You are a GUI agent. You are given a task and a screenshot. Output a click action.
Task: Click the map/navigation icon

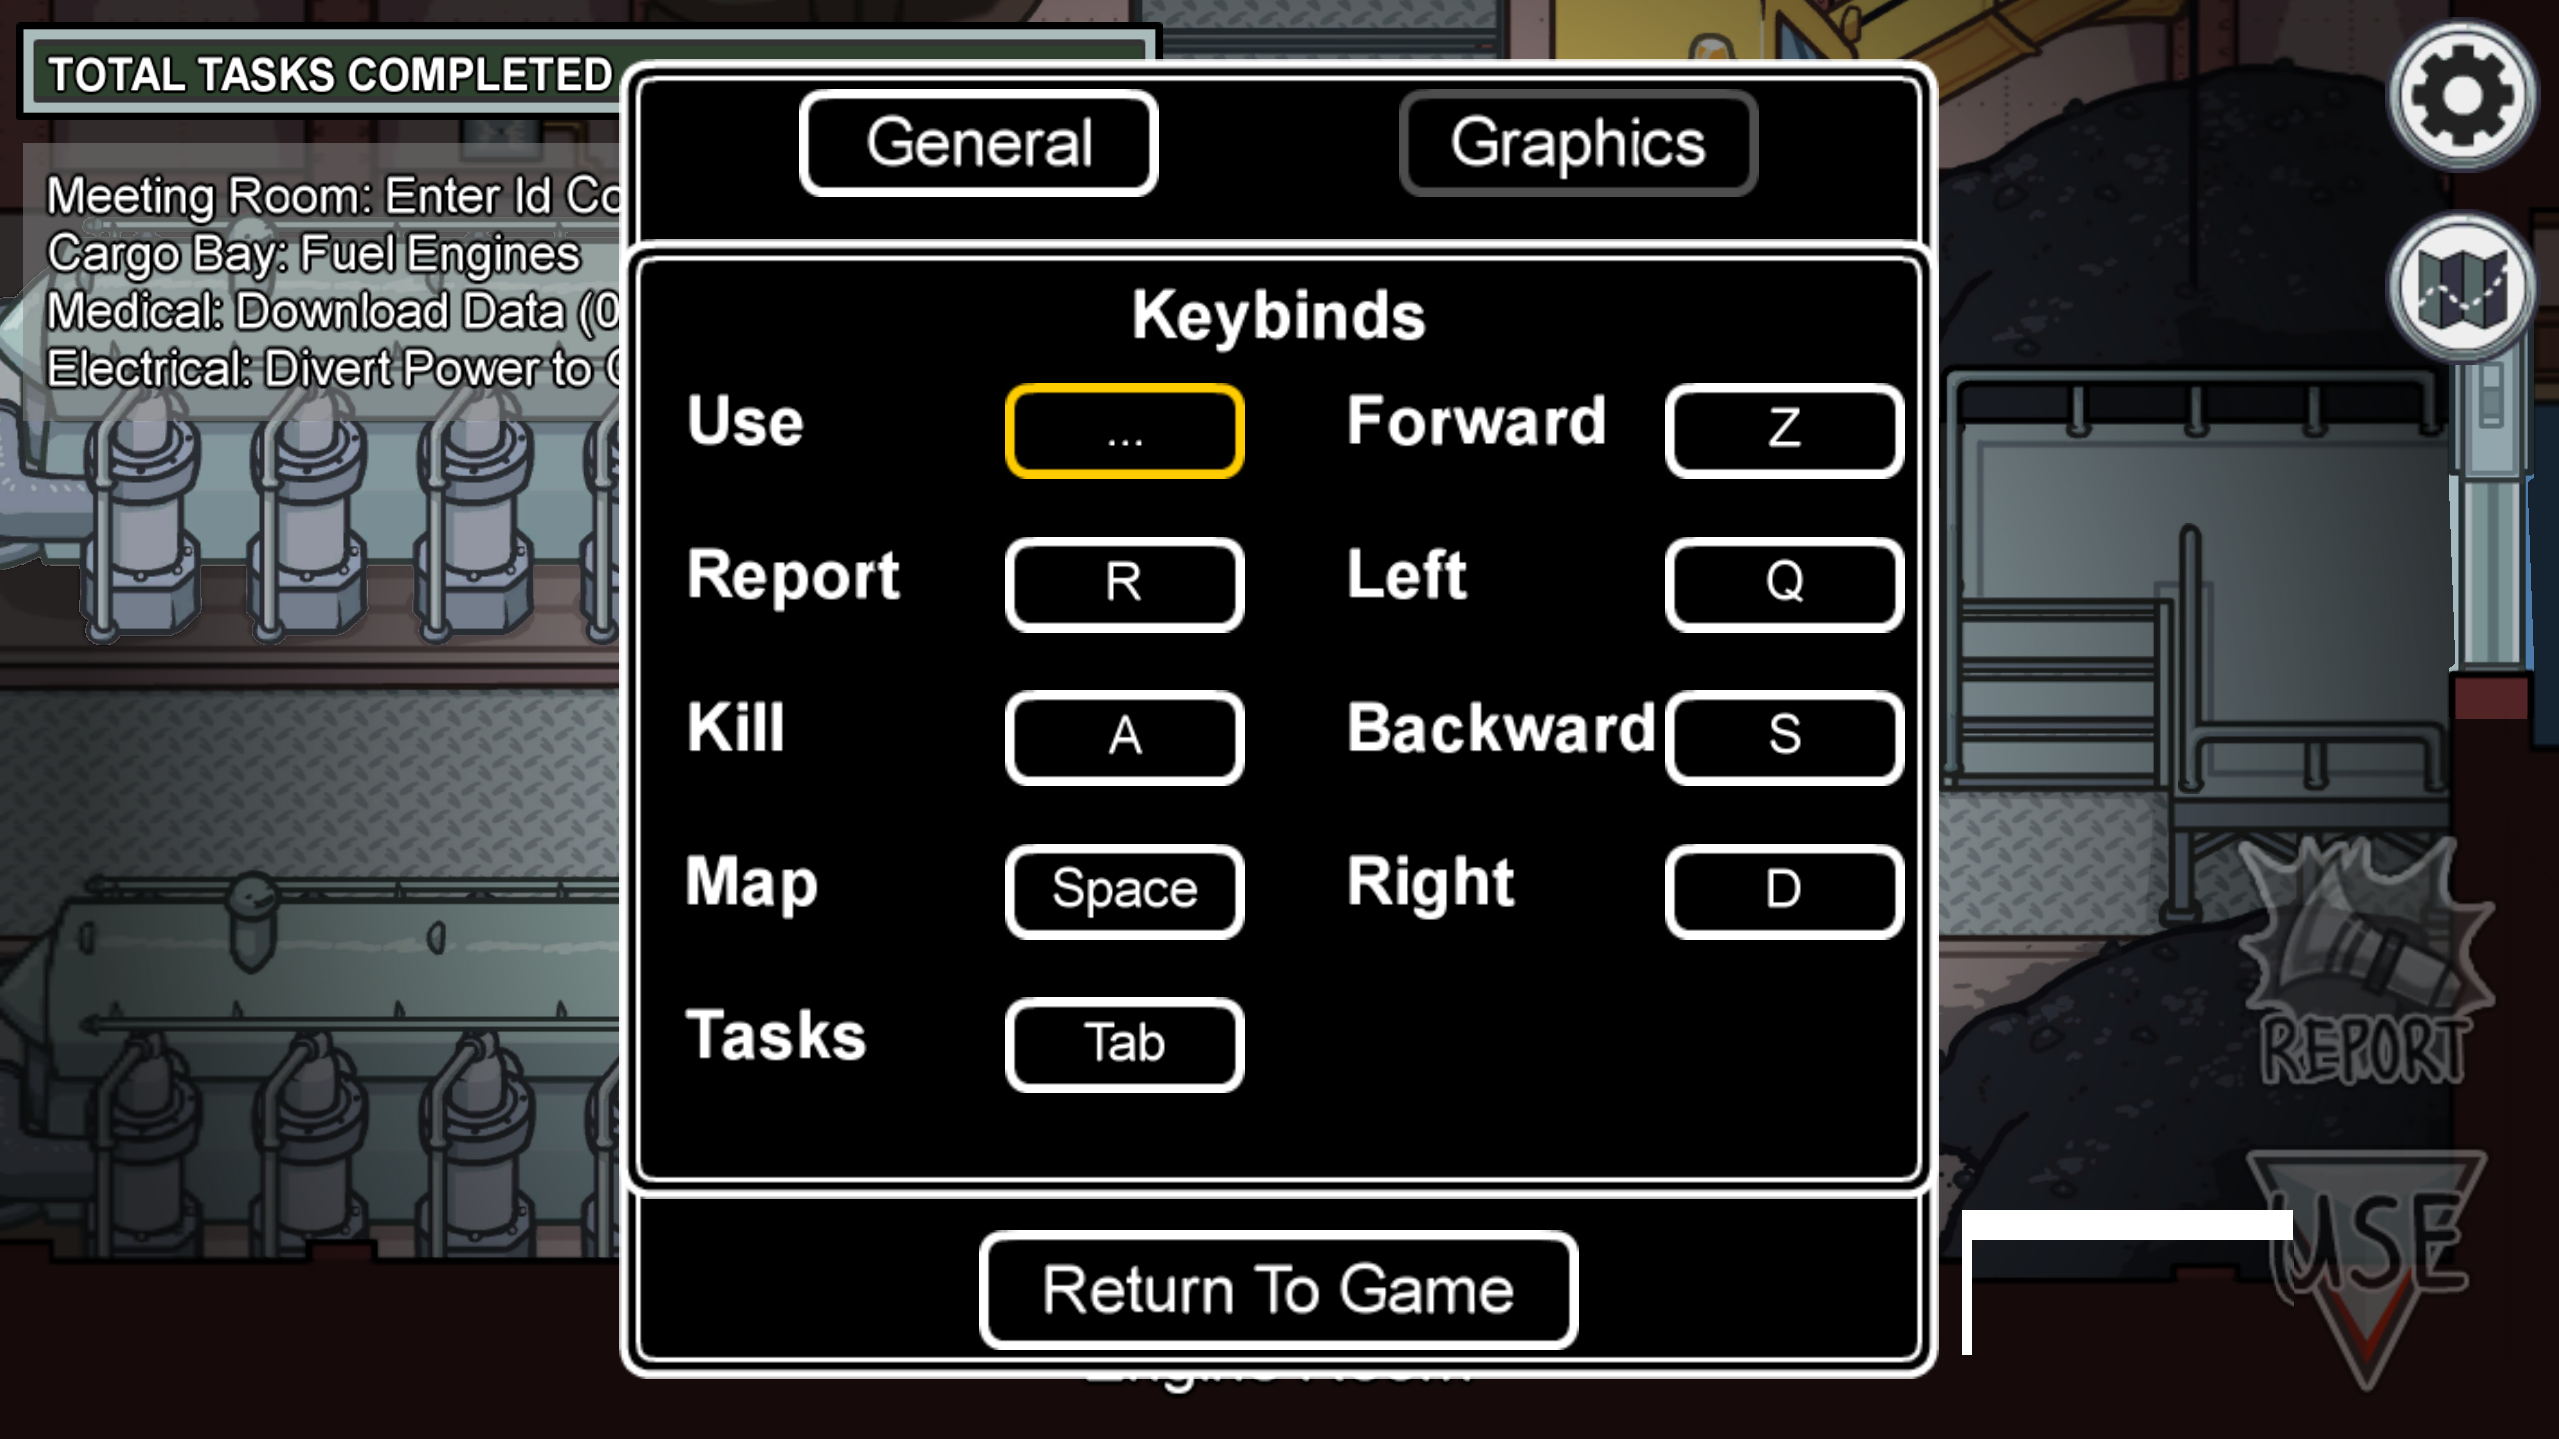click(2459, 286)
